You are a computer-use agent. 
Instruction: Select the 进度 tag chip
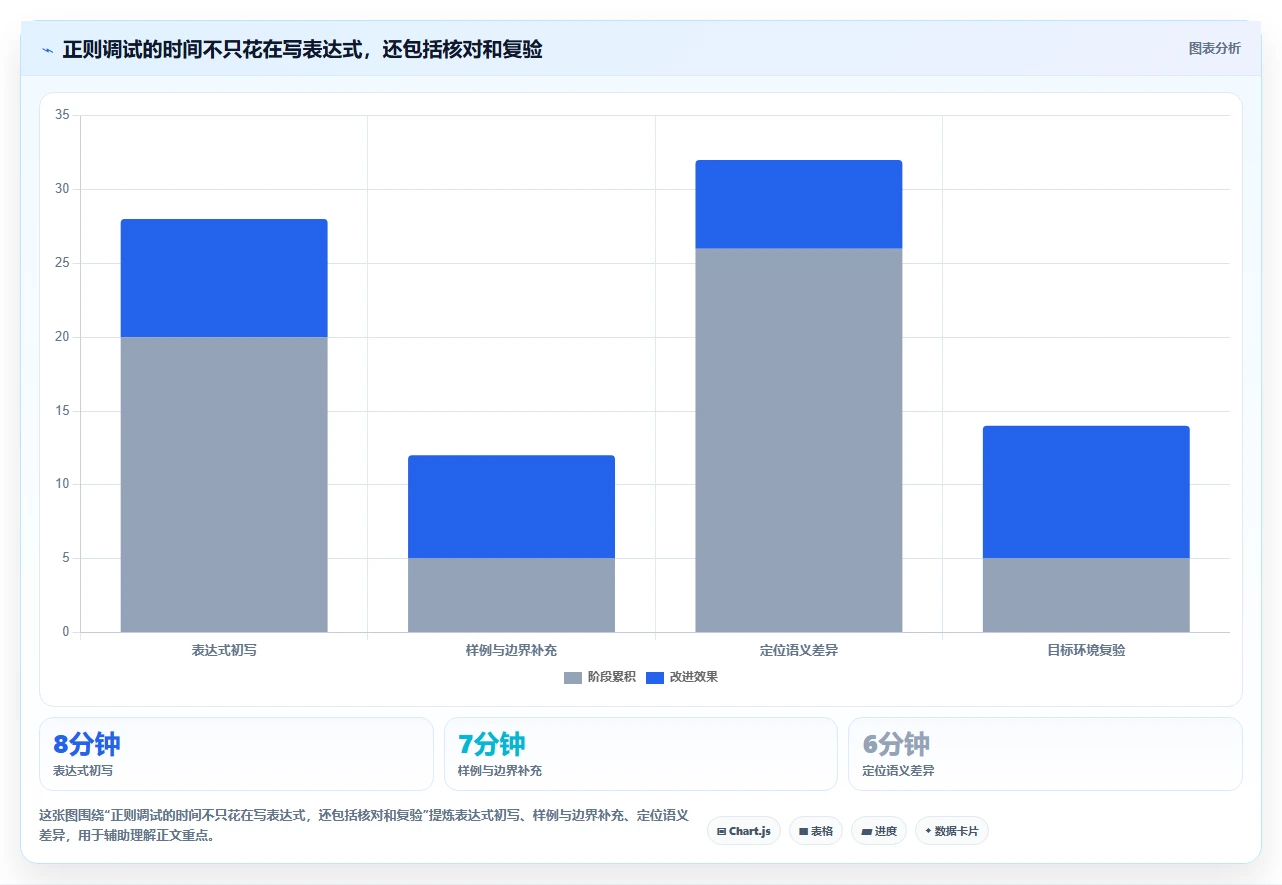coord(879,831)
